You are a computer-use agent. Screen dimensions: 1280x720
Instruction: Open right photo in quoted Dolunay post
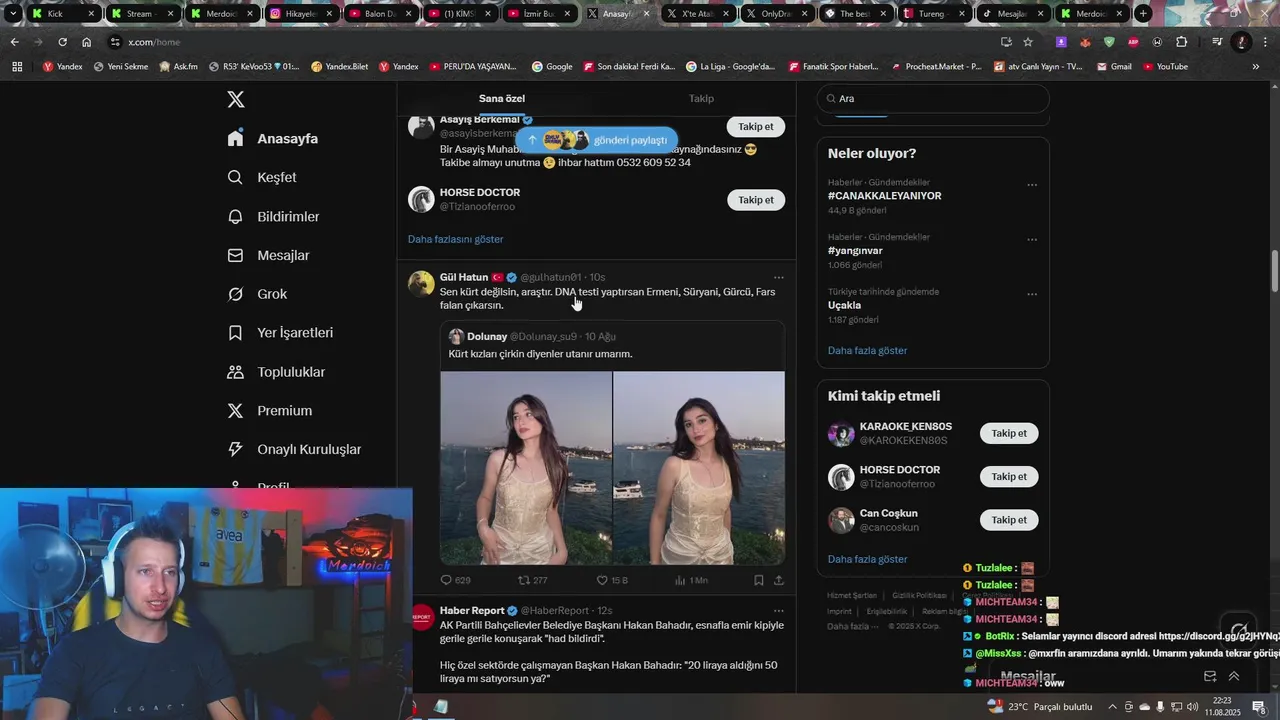[x=699, y=468]
